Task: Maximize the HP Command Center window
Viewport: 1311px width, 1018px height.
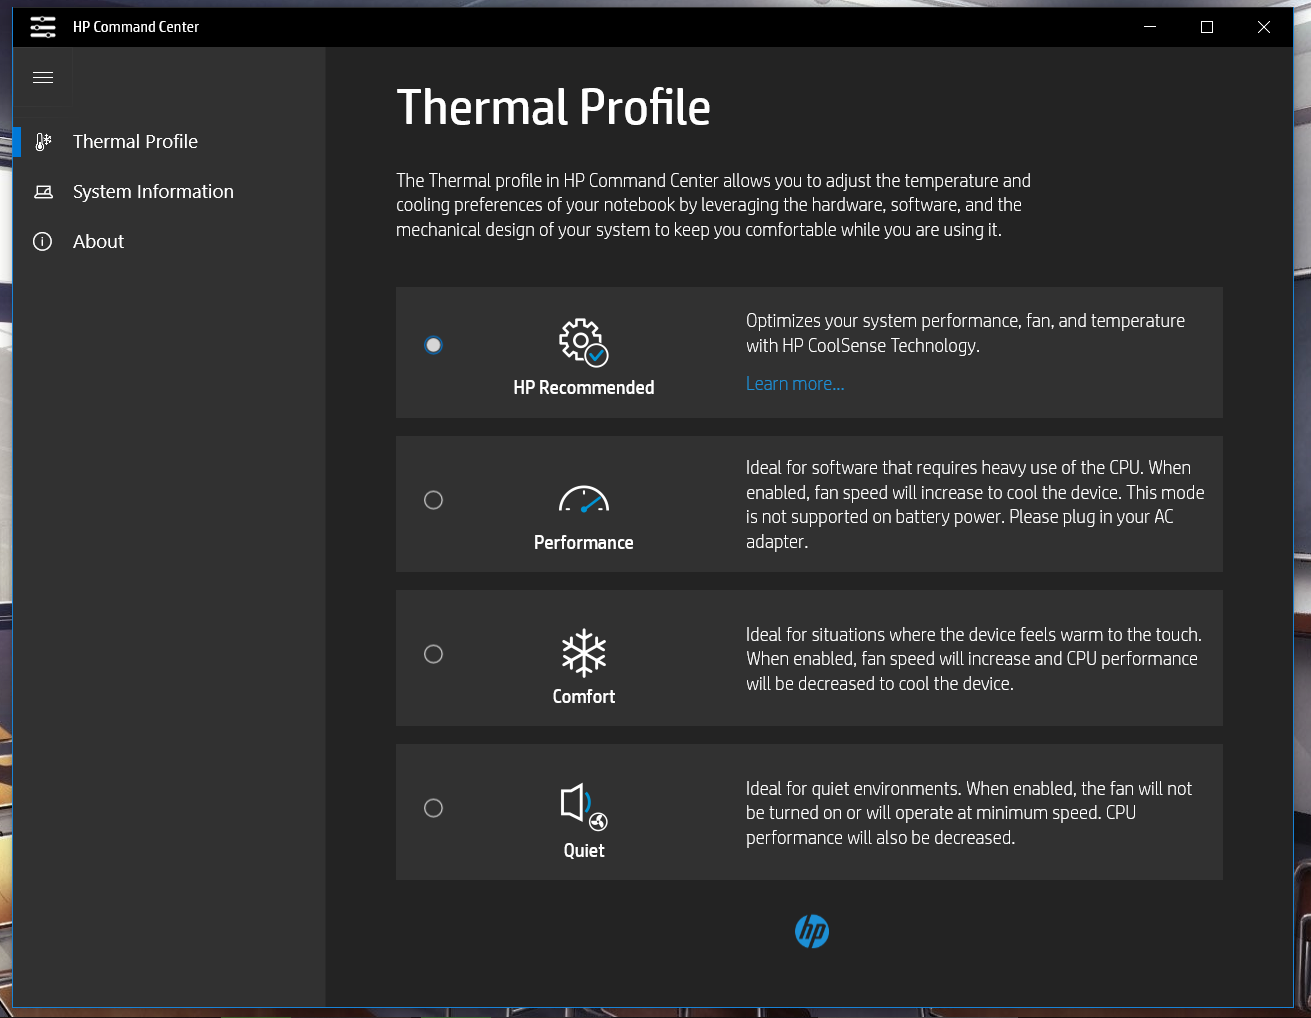Action: click(1207, 27)
